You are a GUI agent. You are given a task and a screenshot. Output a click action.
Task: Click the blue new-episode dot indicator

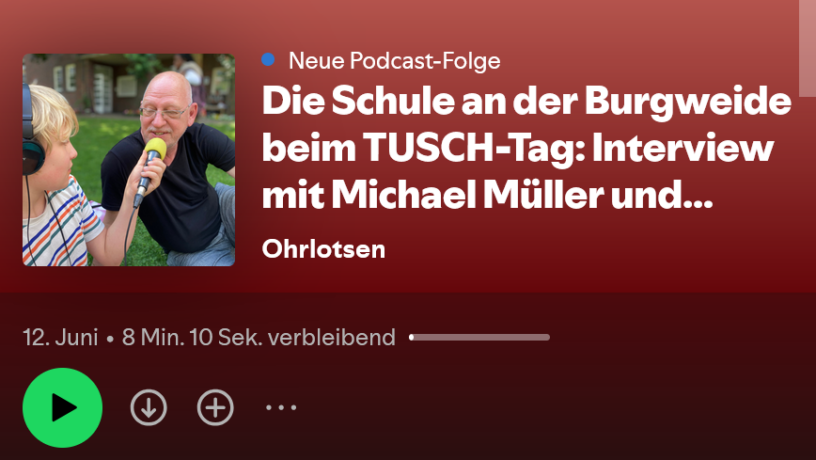pyautogui.click(x=268, y=60)
